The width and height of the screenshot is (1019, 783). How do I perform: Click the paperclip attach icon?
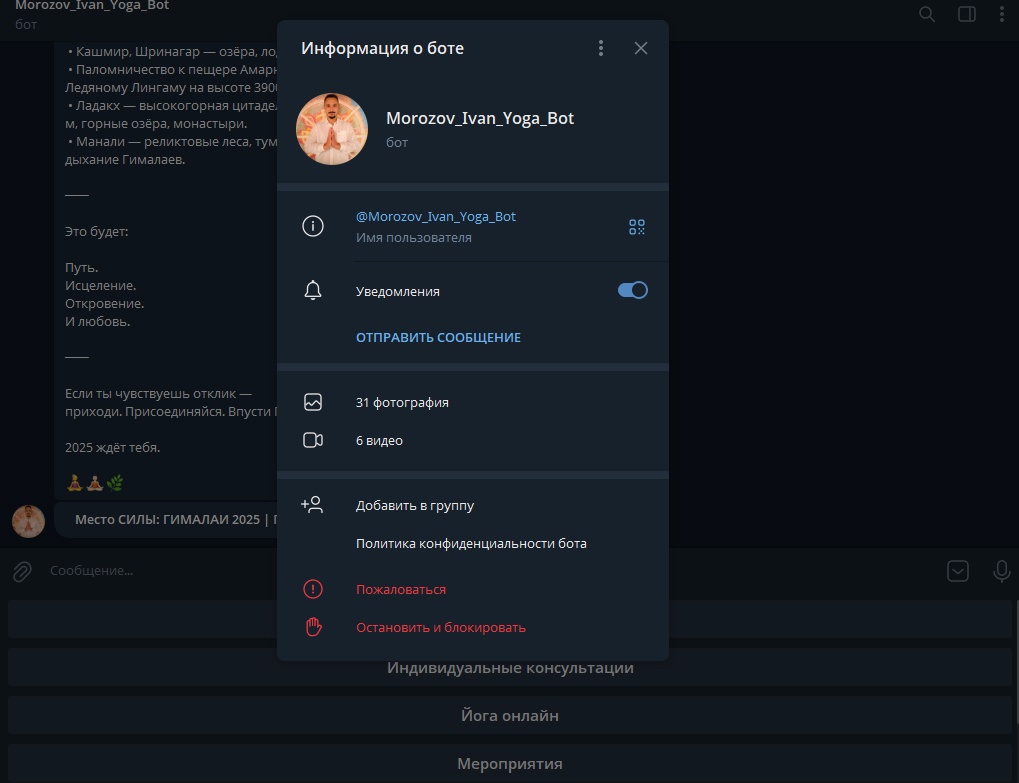(22, 571)
